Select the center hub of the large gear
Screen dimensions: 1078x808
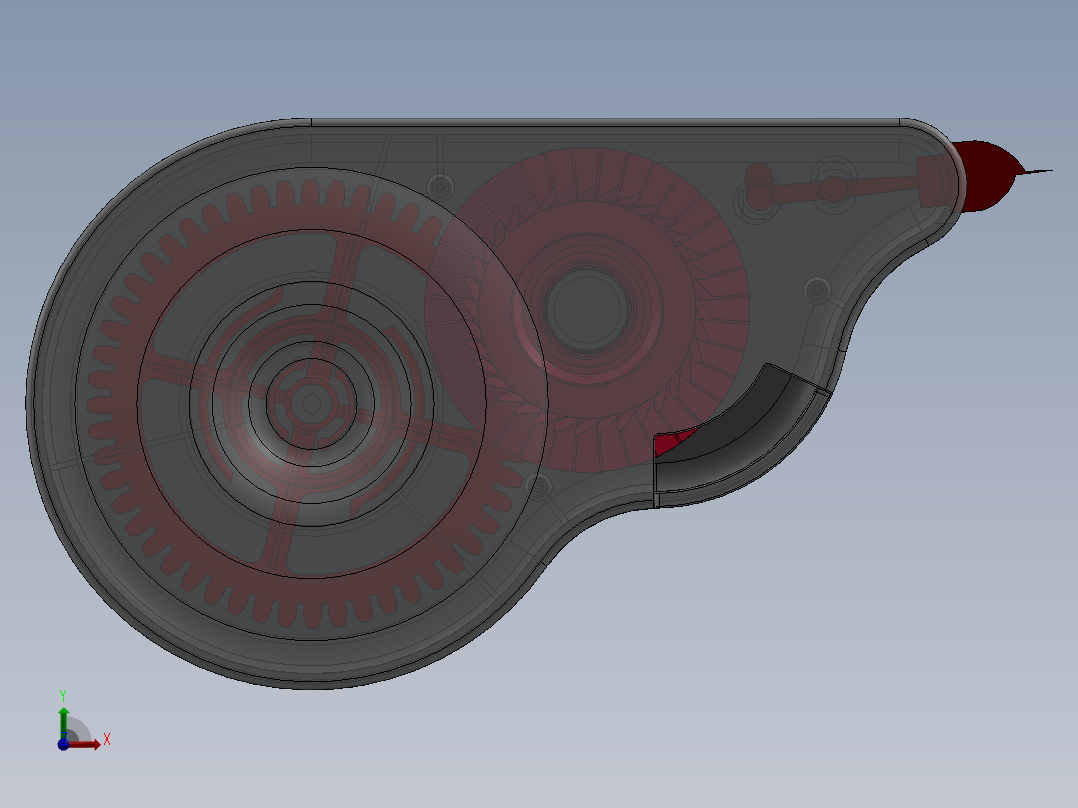pos(311,404)
